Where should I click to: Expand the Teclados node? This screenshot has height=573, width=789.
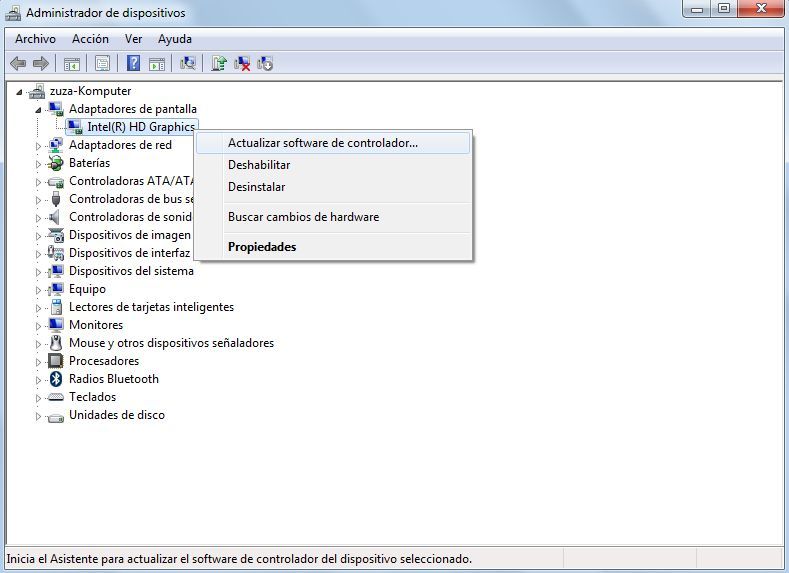pyautogui.click(x=38, y=398)
